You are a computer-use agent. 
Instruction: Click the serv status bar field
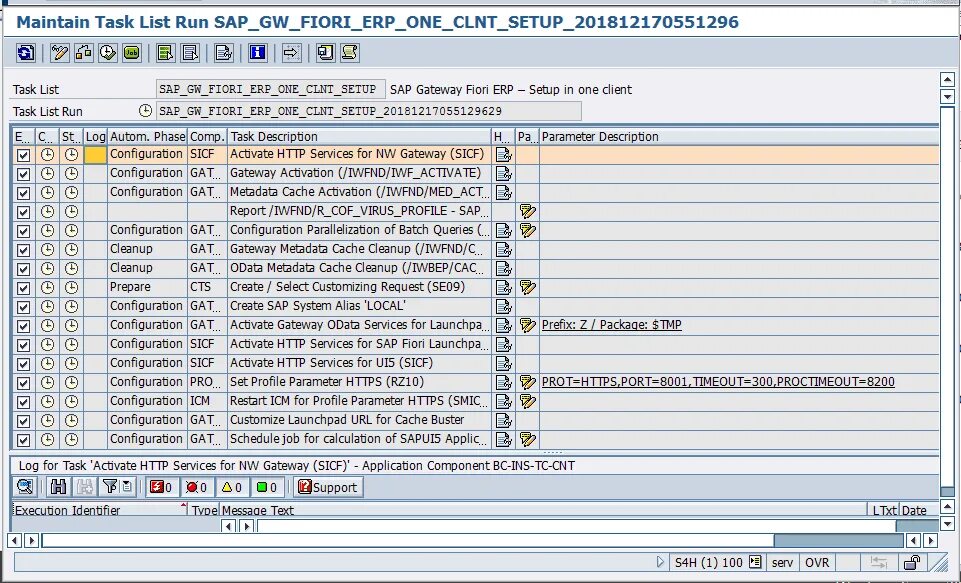[782, 562]
